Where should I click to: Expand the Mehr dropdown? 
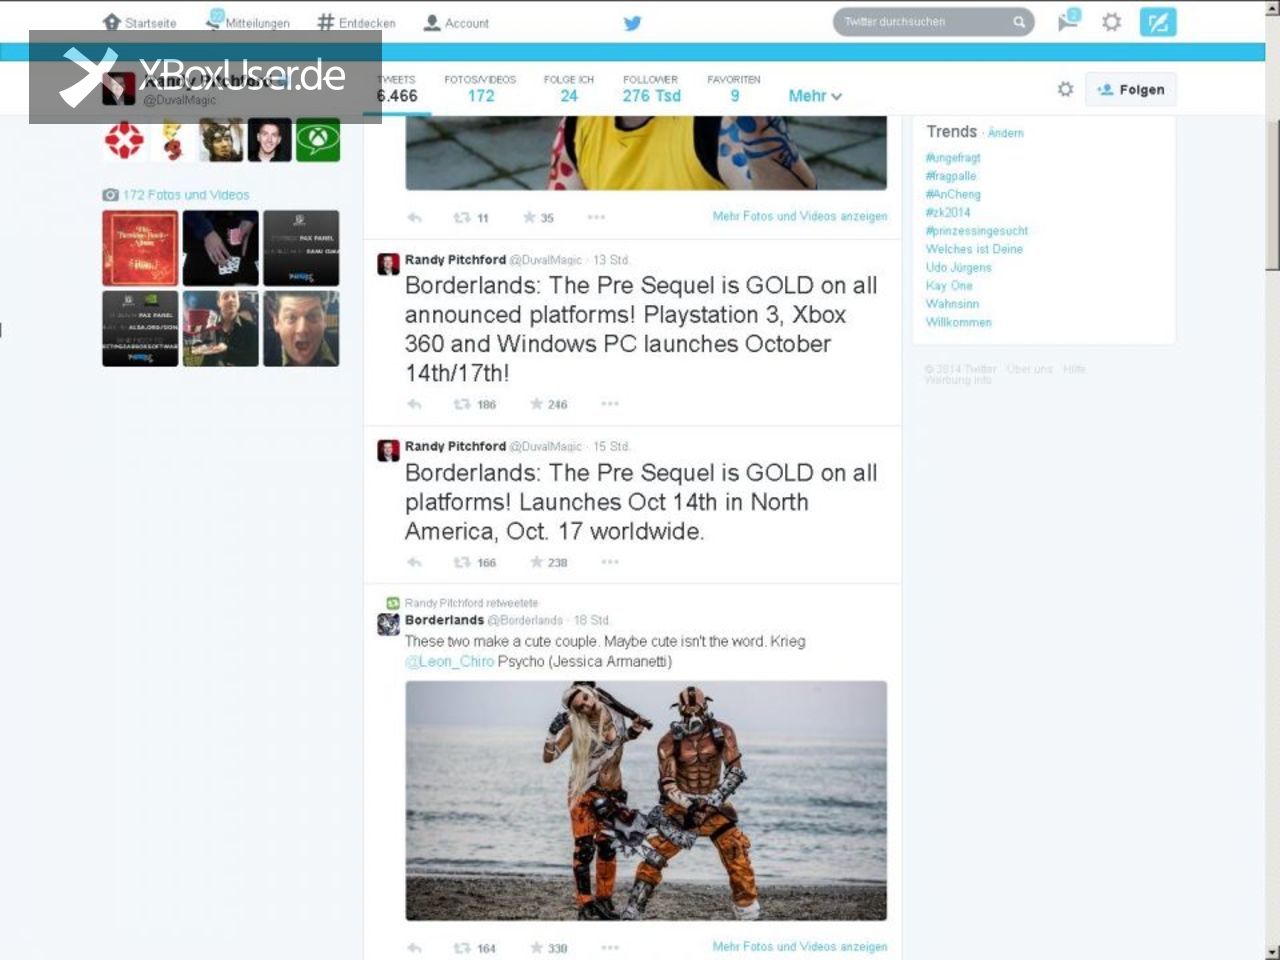(815, 96)
